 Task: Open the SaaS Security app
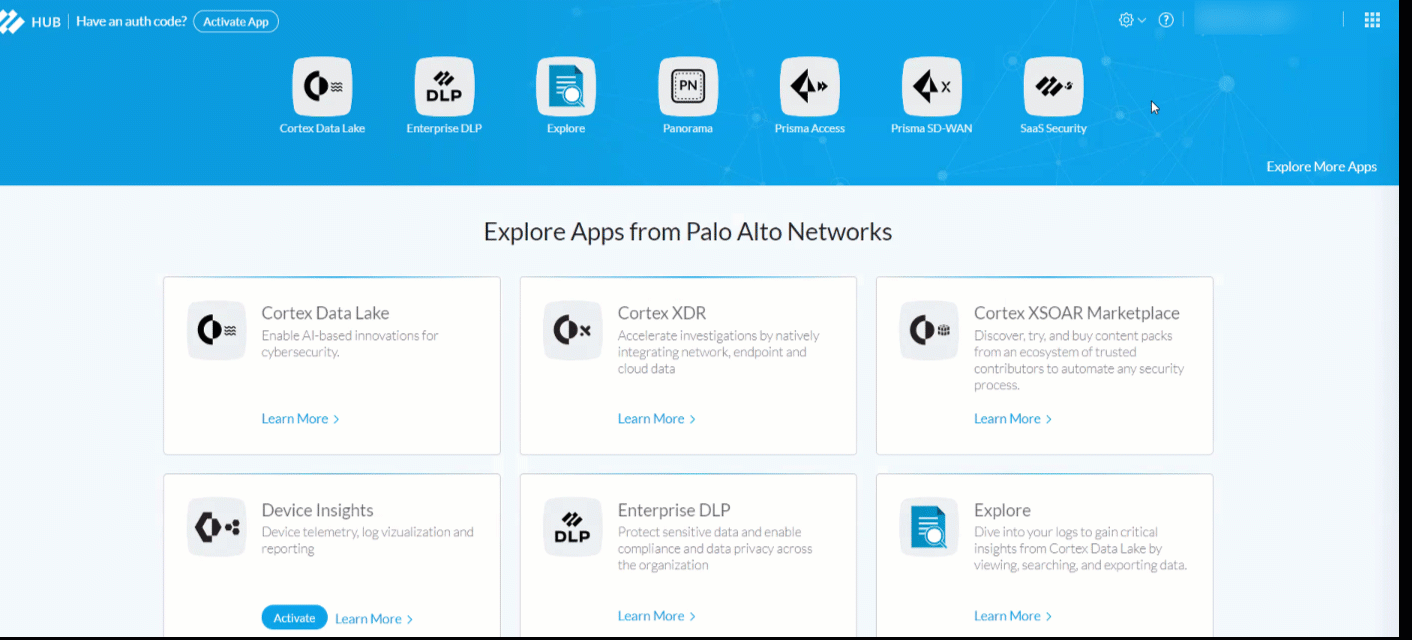coord(1053,87)
